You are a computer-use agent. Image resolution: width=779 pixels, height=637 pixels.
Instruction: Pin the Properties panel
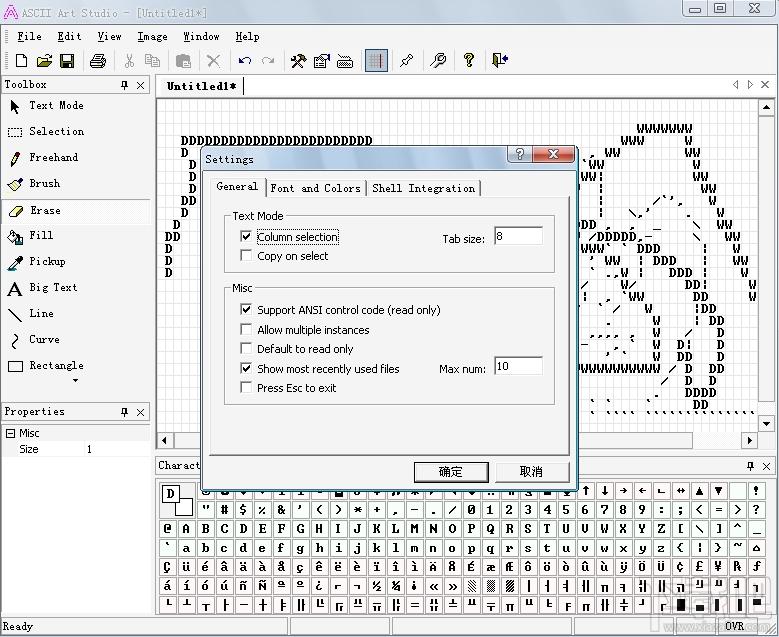pyautogui.click(x=124, y=412)
